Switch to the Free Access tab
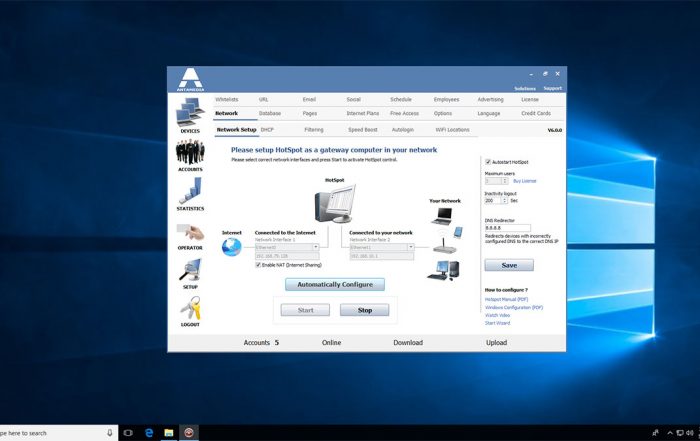 404,113
